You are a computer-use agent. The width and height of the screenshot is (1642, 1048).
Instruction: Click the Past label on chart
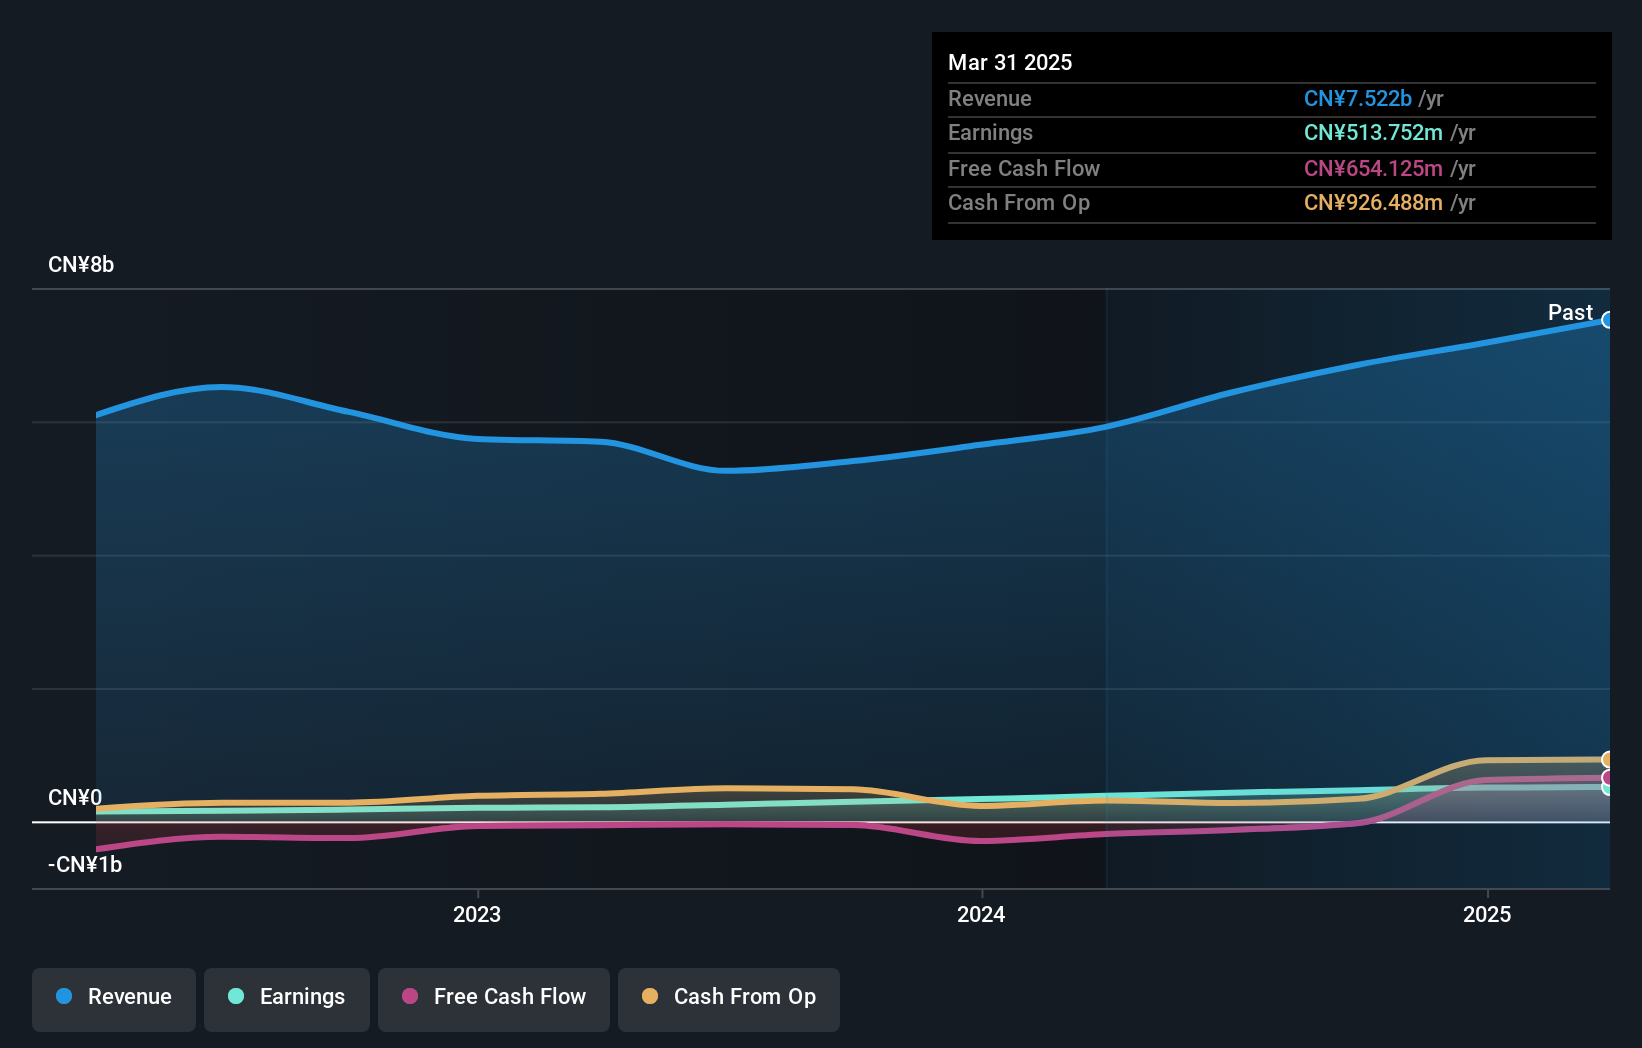pyautogui.click(x=1570, y=312)
